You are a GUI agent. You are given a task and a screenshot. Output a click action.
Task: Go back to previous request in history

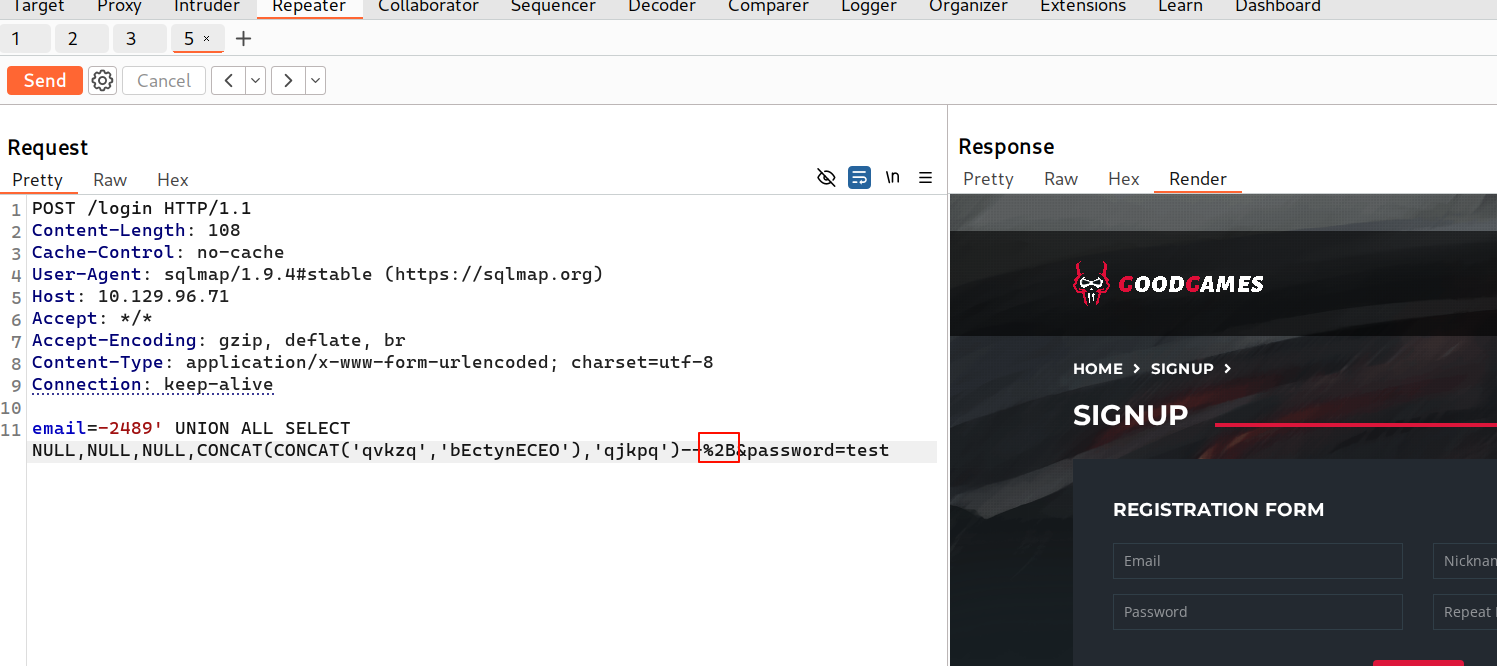pyautogui.click(x=228, y=81)
